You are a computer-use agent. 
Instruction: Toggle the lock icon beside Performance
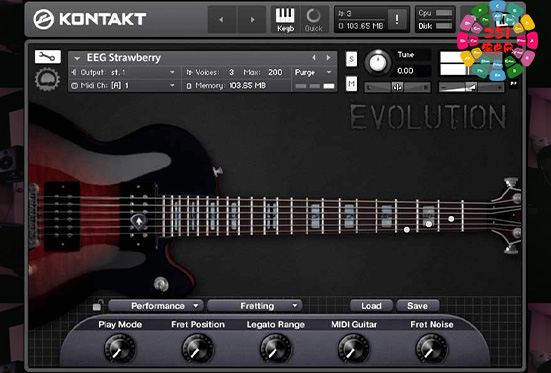pyautogui.click(x=97, y=306)
